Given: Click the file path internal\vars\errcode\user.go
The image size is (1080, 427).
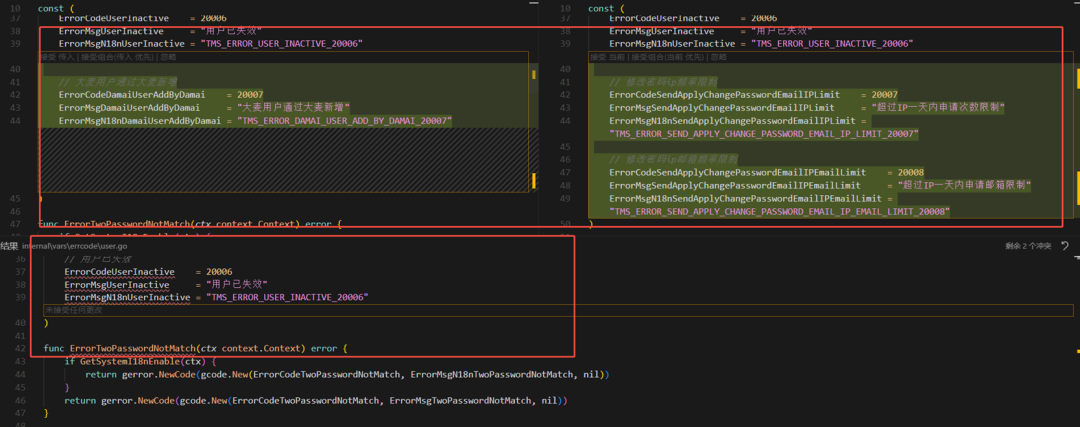Looking at the screenshot, I should pos(74,245).
